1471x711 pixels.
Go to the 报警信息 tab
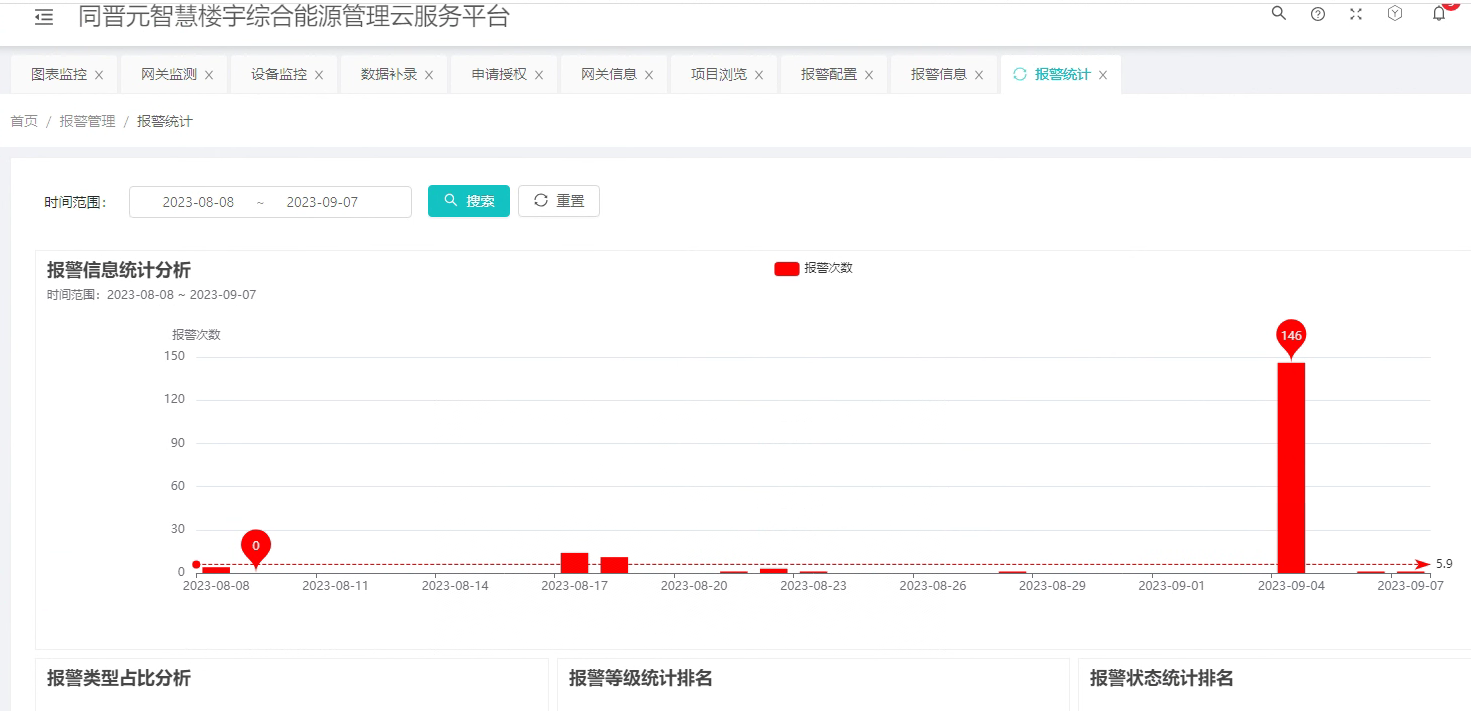click(x=939, y=74)
